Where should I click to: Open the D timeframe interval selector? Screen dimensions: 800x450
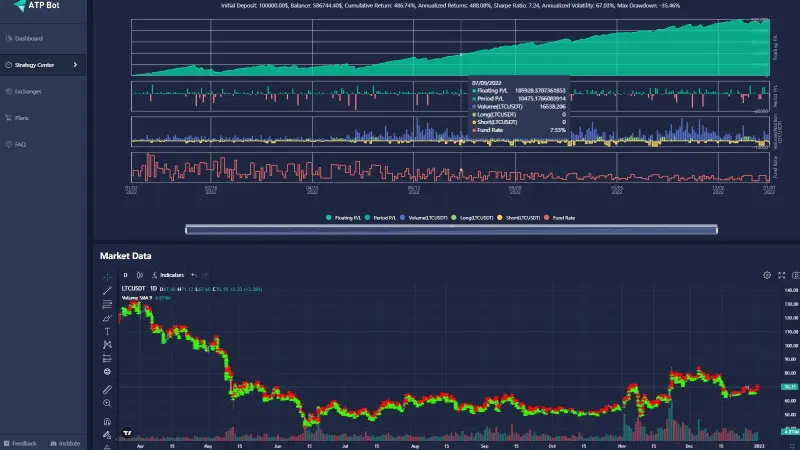(x=125, y=275)
